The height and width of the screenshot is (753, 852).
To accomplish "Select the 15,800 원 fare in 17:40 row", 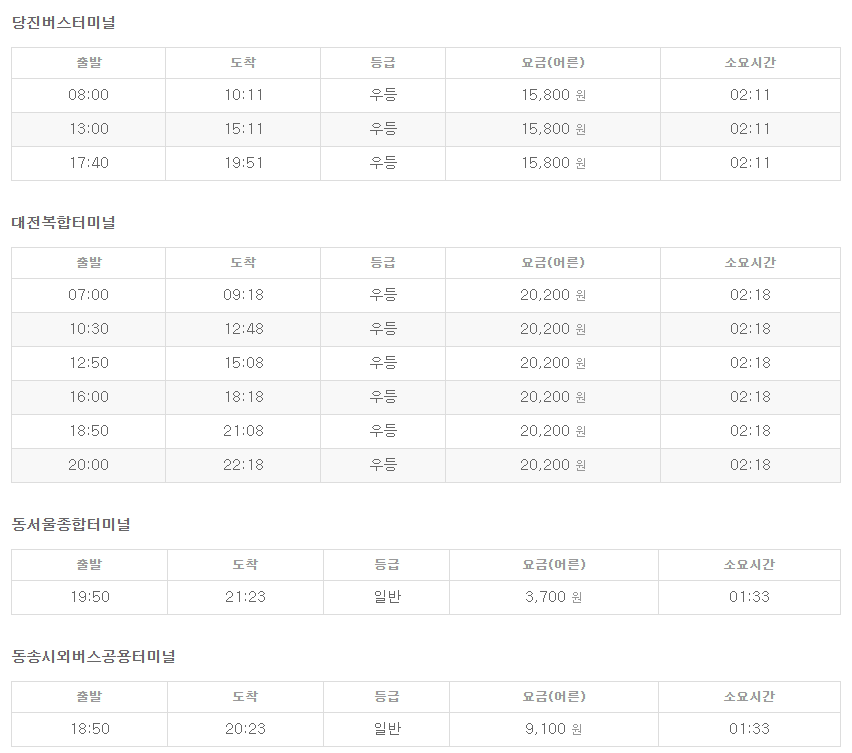I will [x=553, y=163].
